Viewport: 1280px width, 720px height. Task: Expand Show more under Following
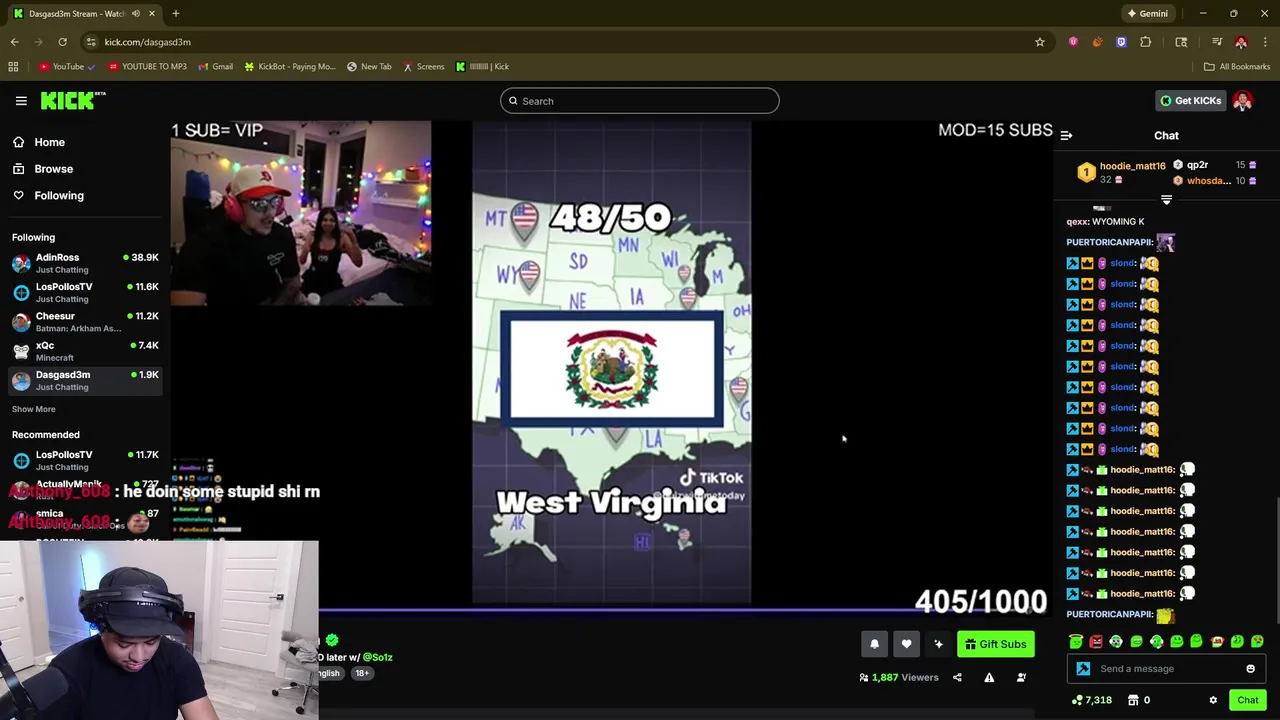pos(33,409)
